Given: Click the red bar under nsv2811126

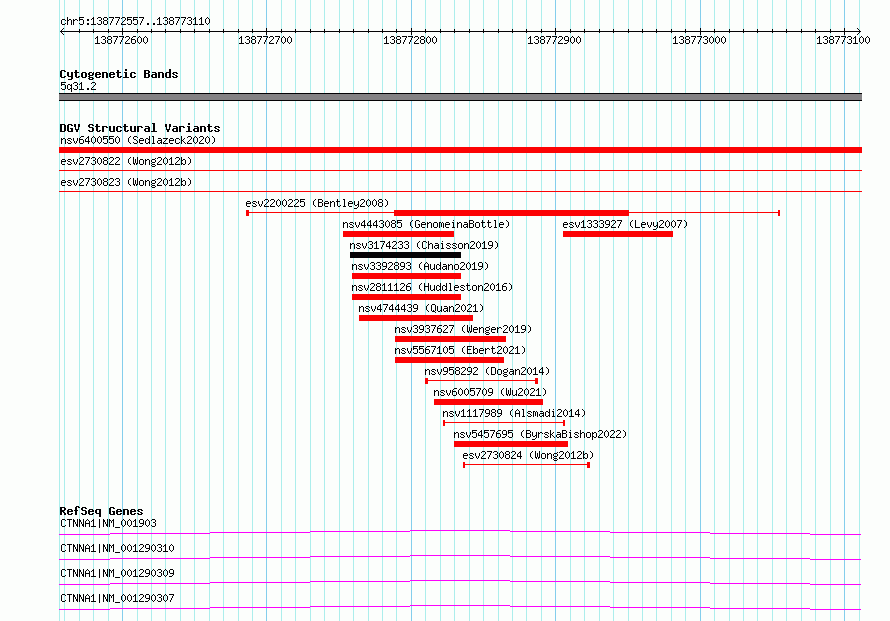Looking at the screenshot, I should click(x=406, y=297).
